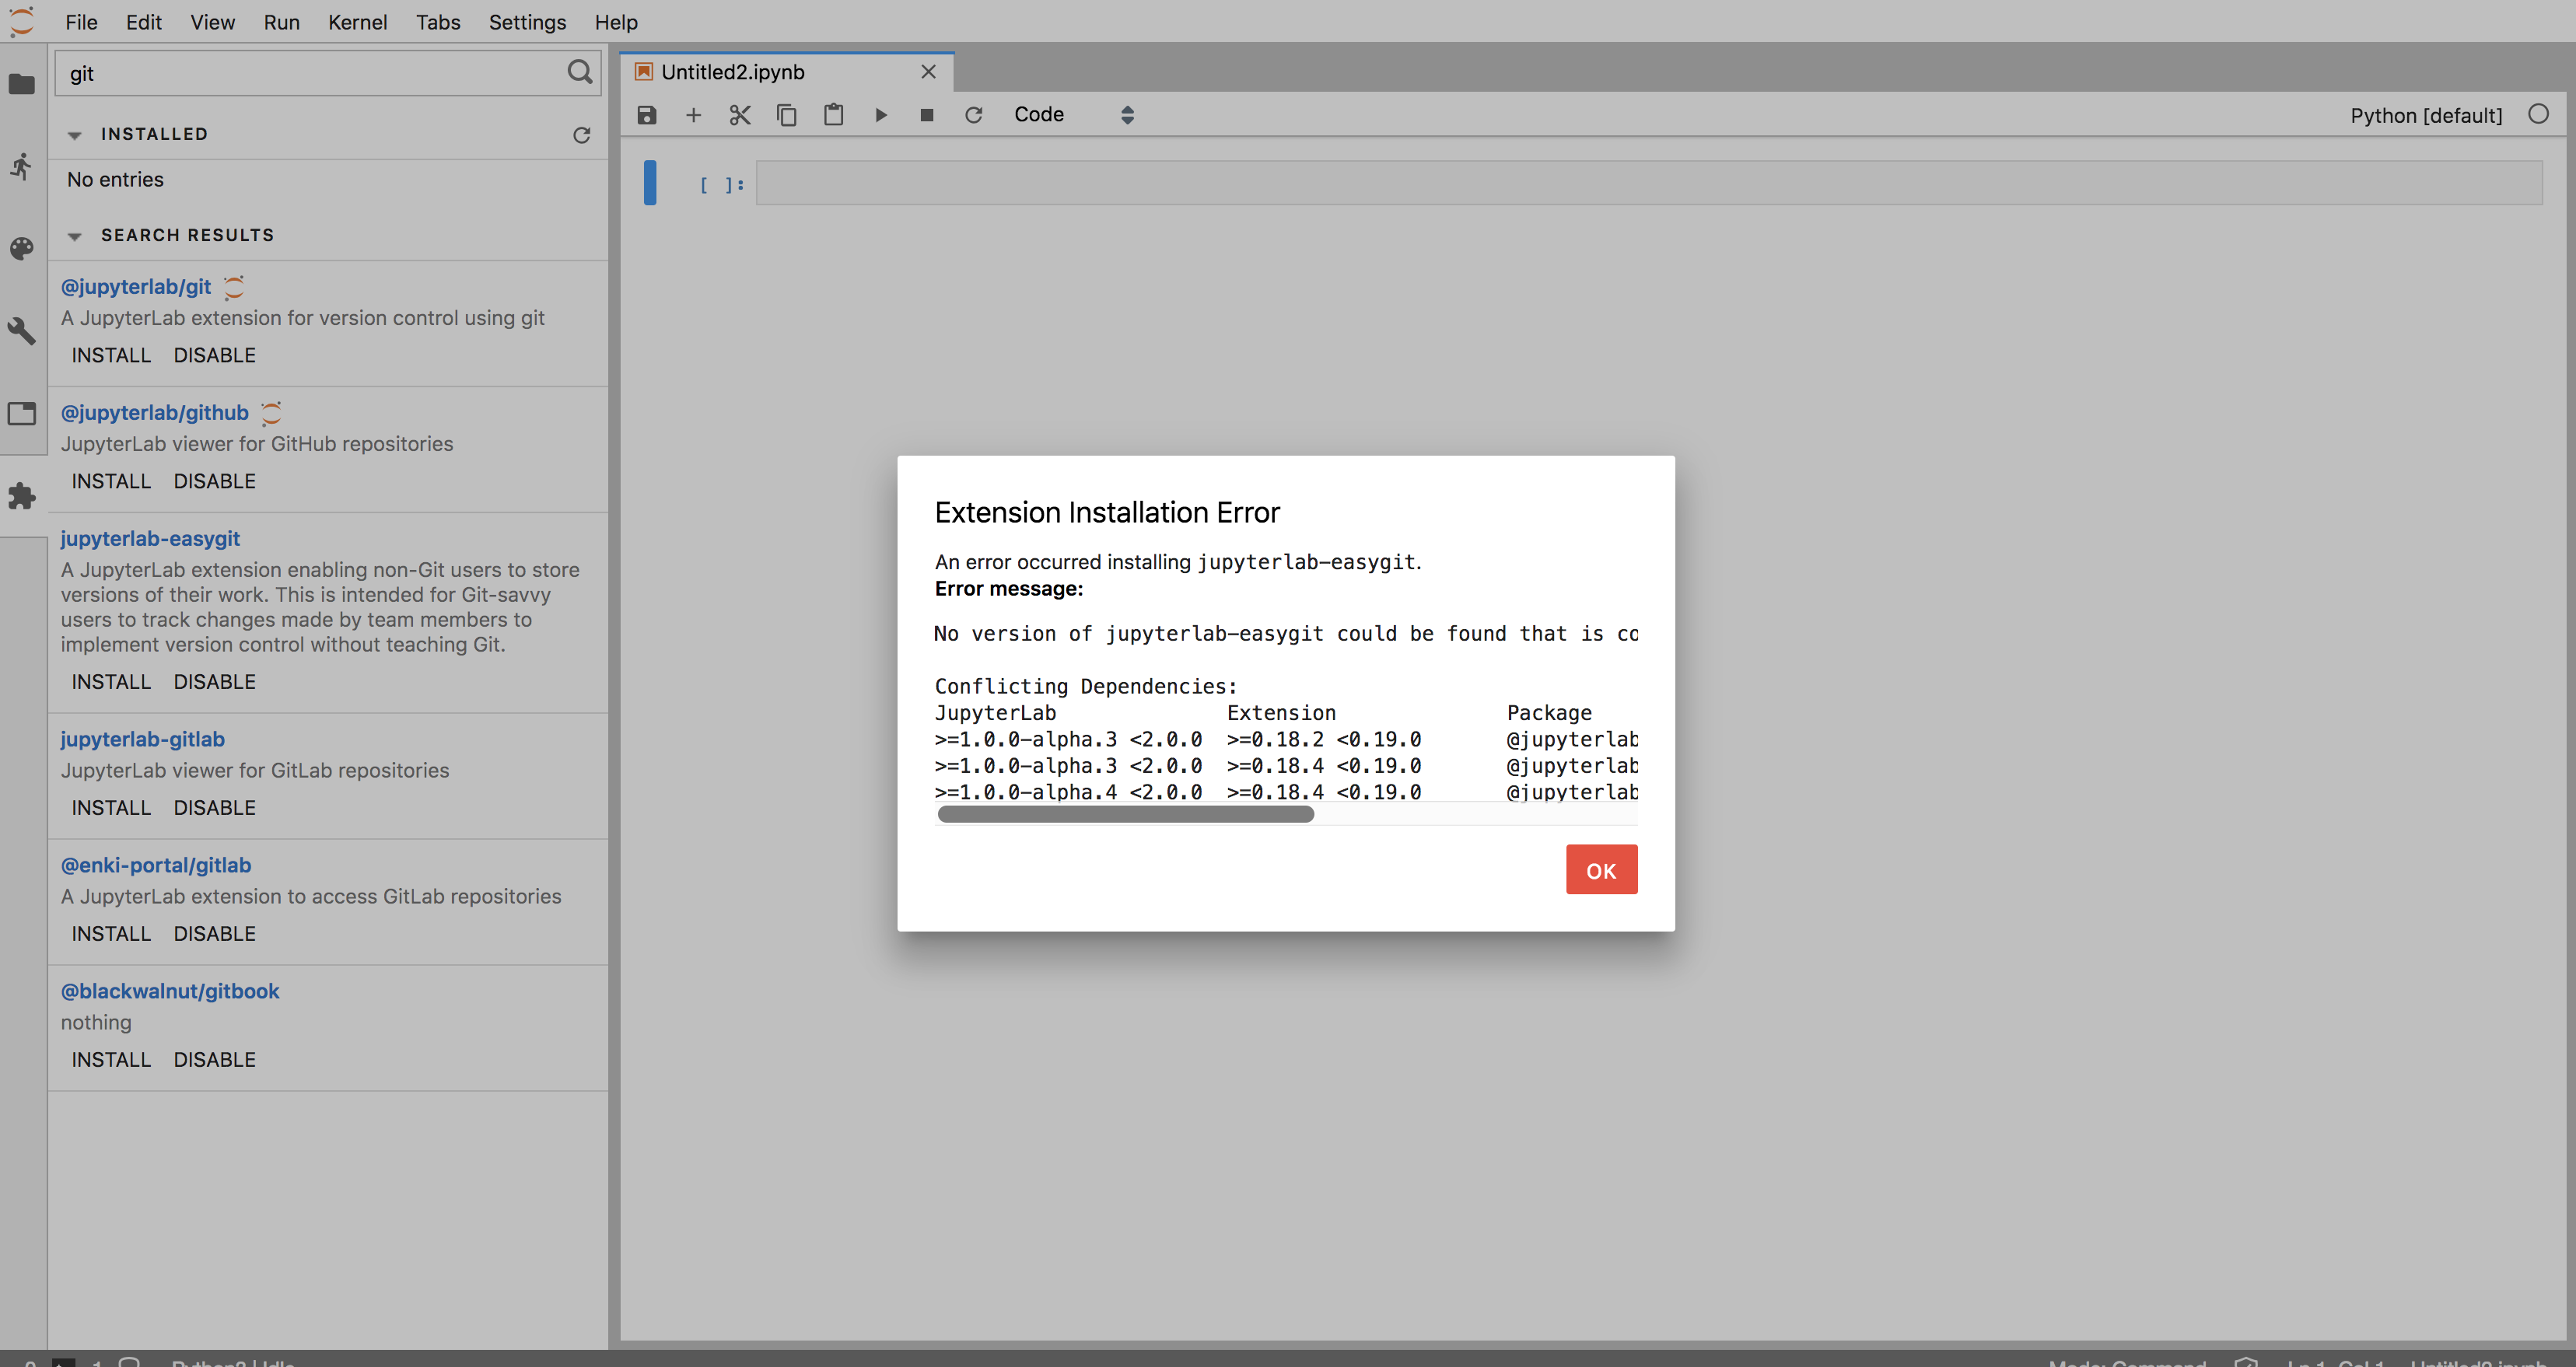Cut the selected cell with scissors icon
The width and height of the screenshot is (2576, 1367).
(740, 115)
